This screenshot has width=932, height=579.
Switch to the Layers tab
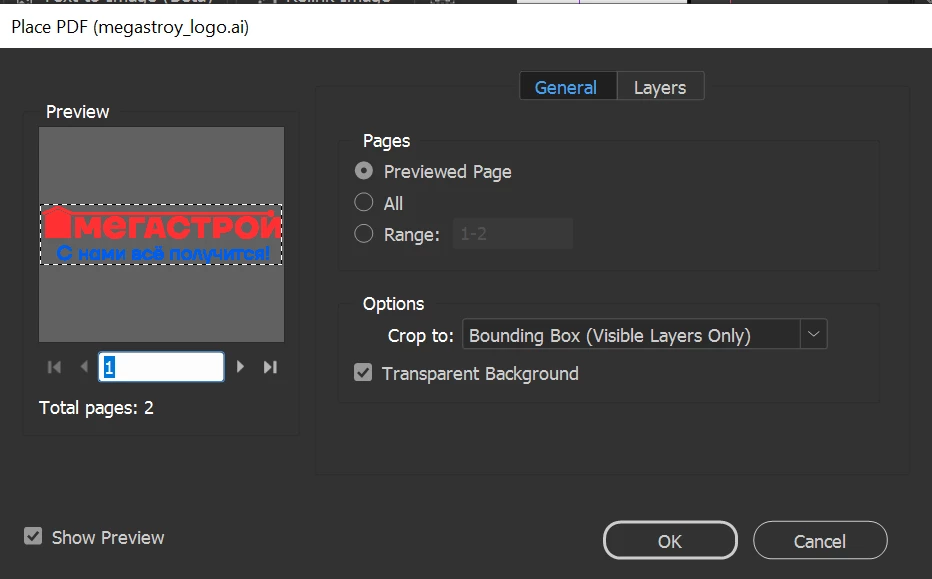660,87
